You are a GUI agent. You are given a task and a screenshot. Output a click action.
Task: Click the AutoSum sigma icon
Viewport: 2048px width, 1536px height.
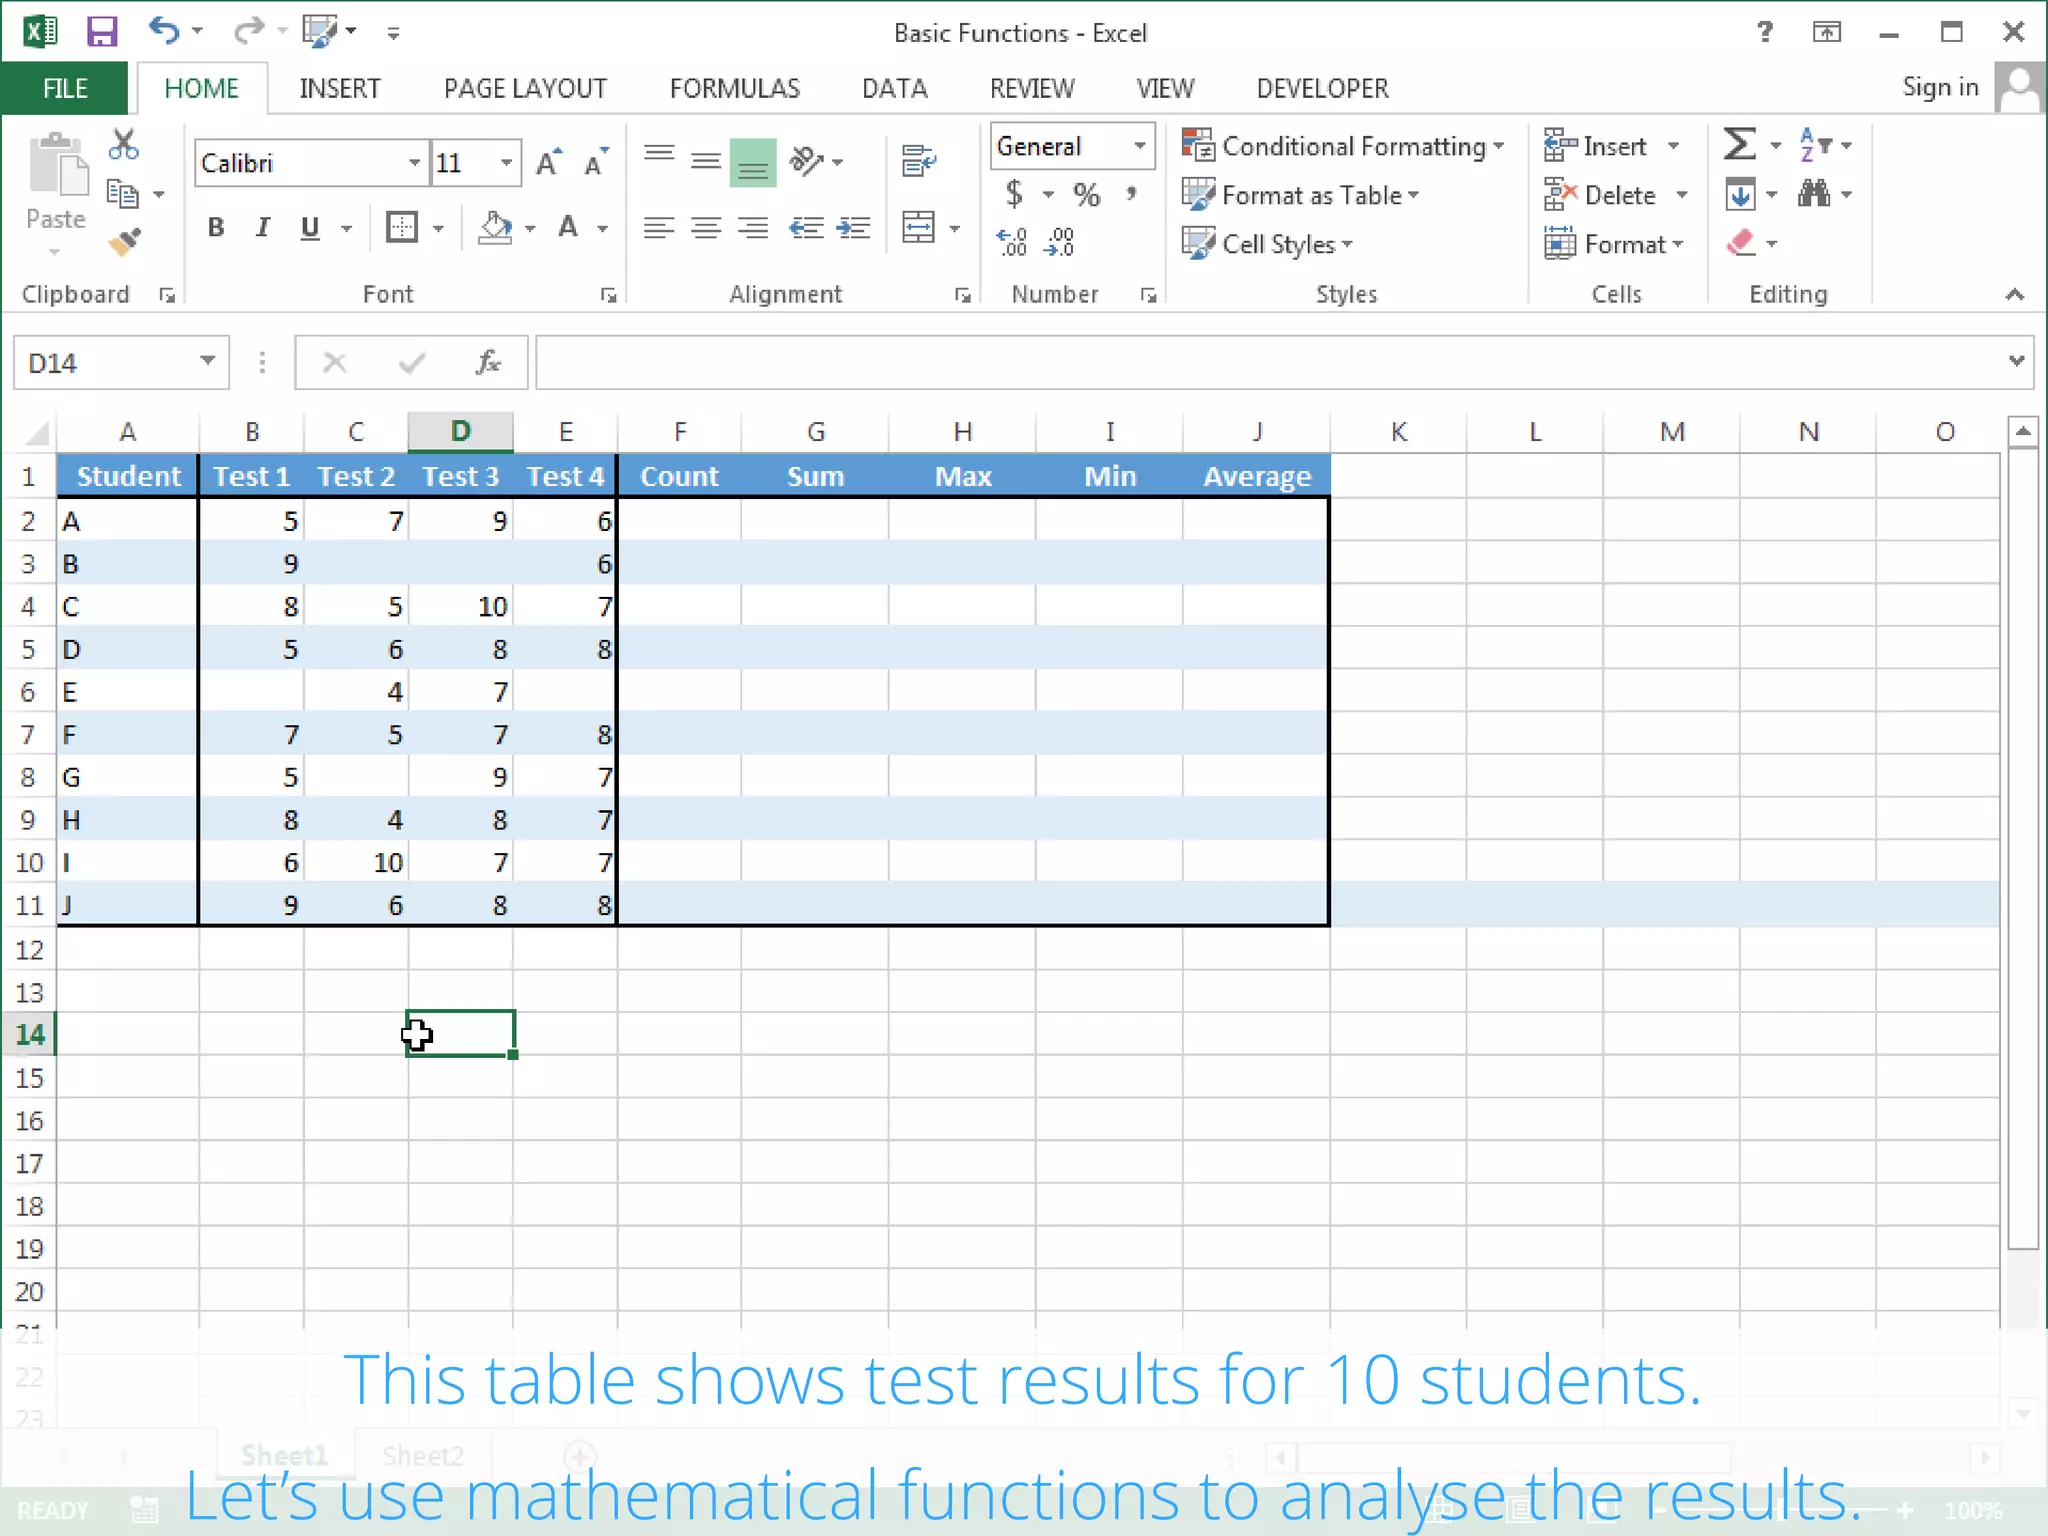click(x=1740, y=145)
